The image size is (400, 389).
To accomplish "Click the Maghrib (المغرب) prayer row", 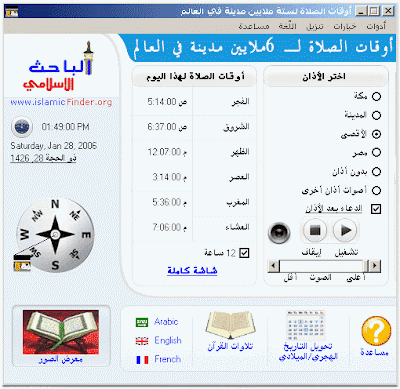I will (x=195, y=202).
